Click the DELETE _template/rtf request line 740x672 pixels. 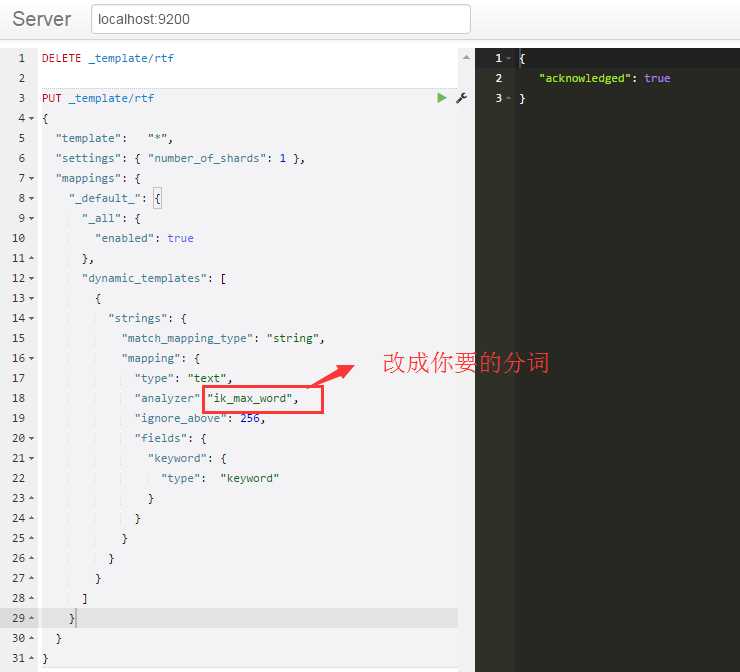[x=108, y=58]
